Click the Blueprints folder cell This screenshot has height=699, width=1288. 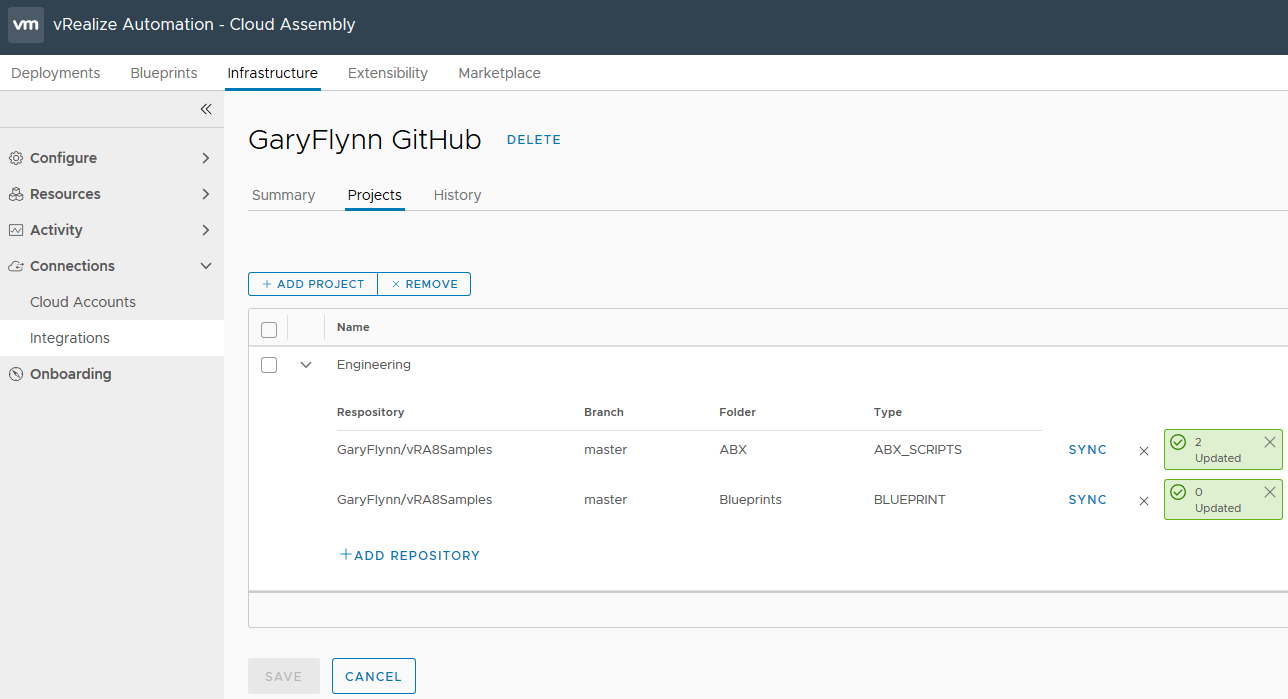coord(751,499)
